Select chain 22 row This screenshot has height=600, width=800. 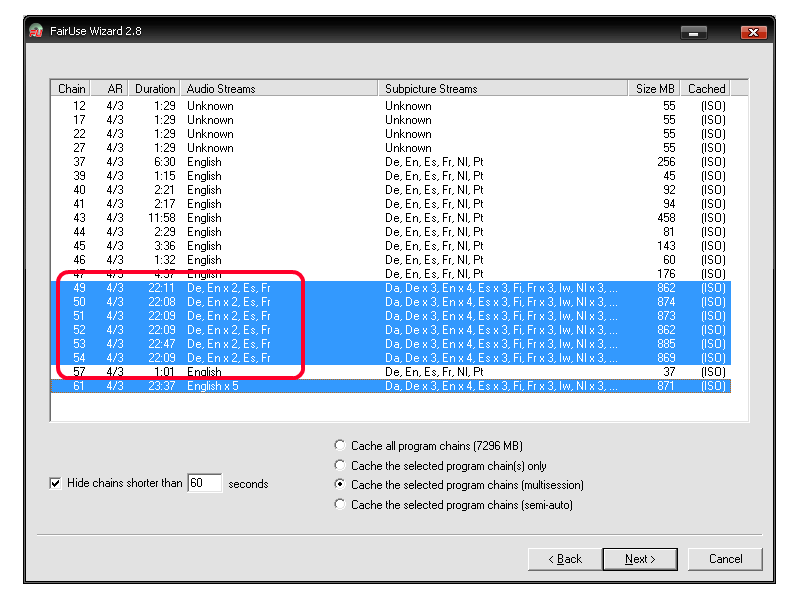click(391, 134)
